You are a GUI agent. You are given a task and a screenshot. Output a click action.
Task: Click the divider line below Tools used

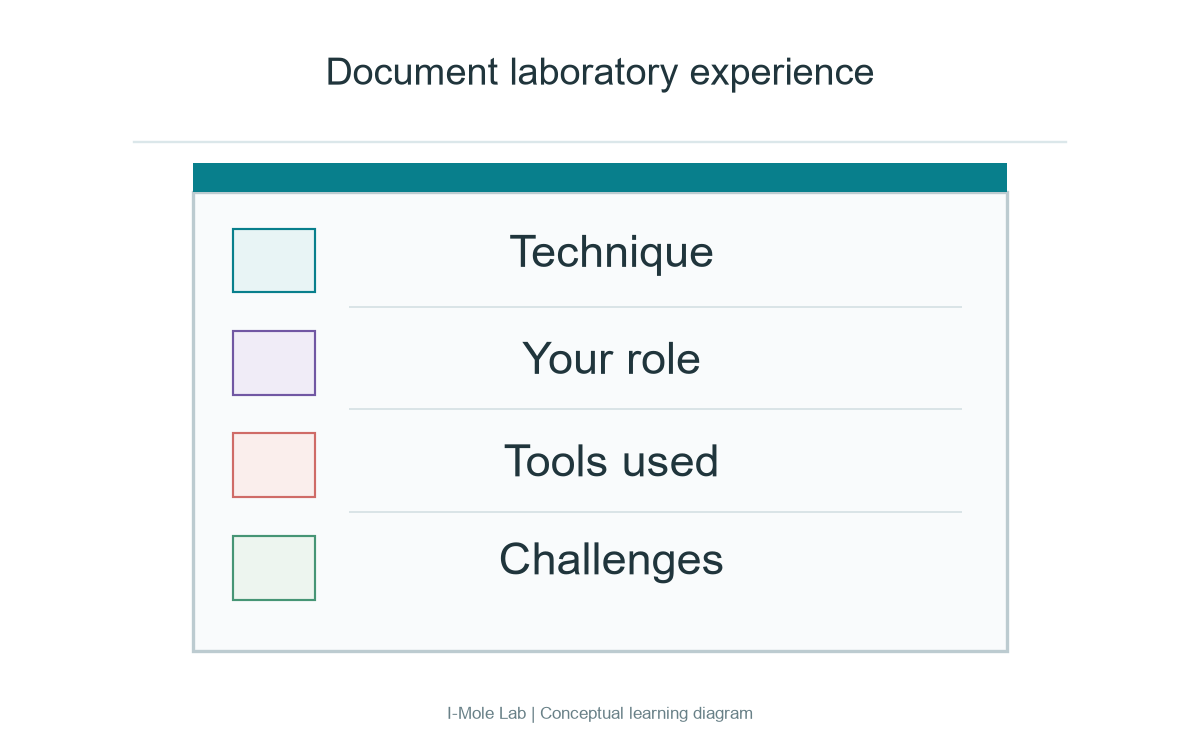[x=655, y=512]
